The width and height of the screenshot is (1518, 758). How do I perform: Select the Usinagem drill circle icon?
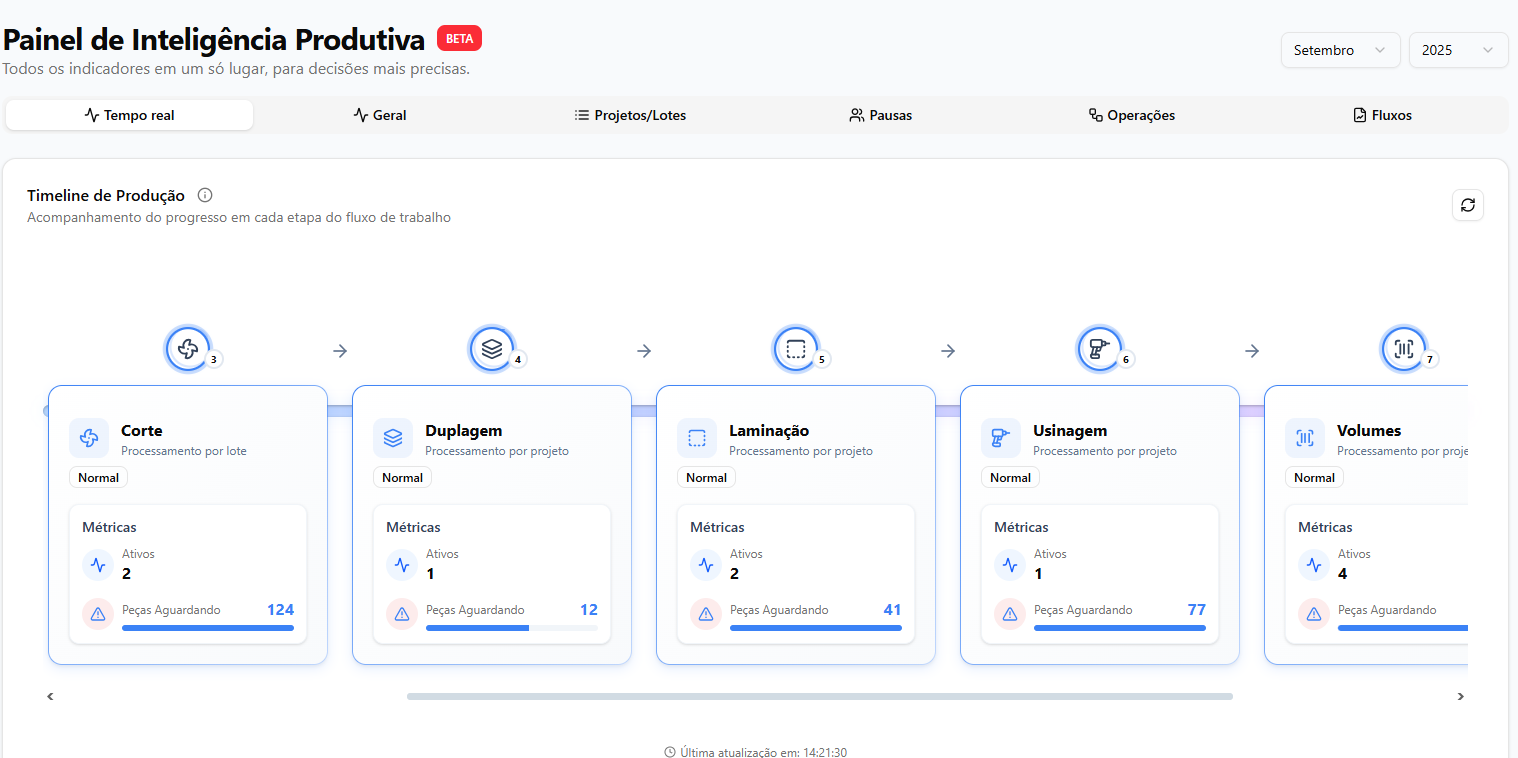pyautogui.click(x=1099, y=349)
